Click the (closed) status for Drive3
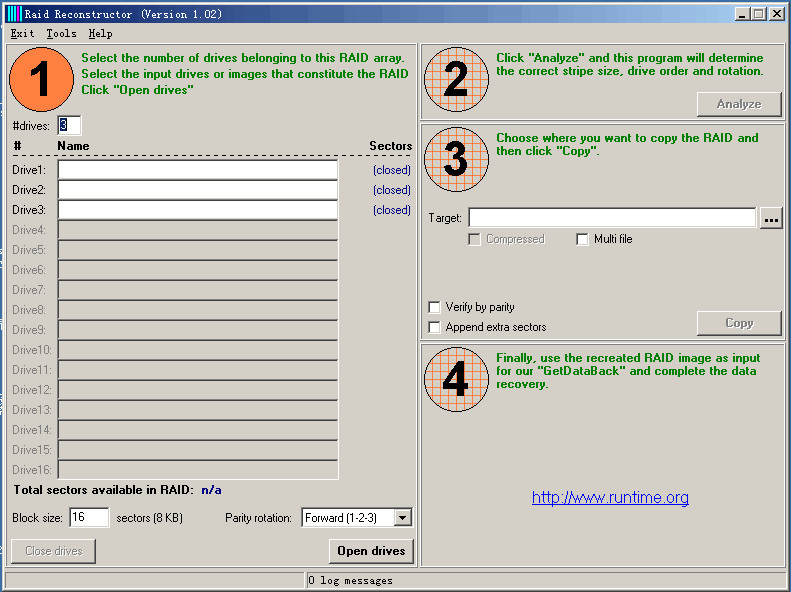 (392, 210)
